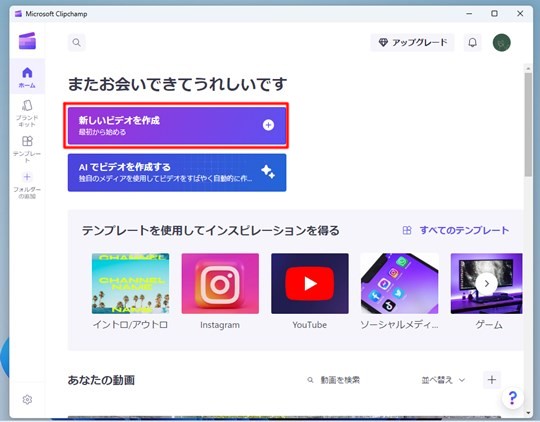The image size is (540, 422).
Task: Add a folder (フォルダーの追加) from the sidebar
Action: click(27, 185)
